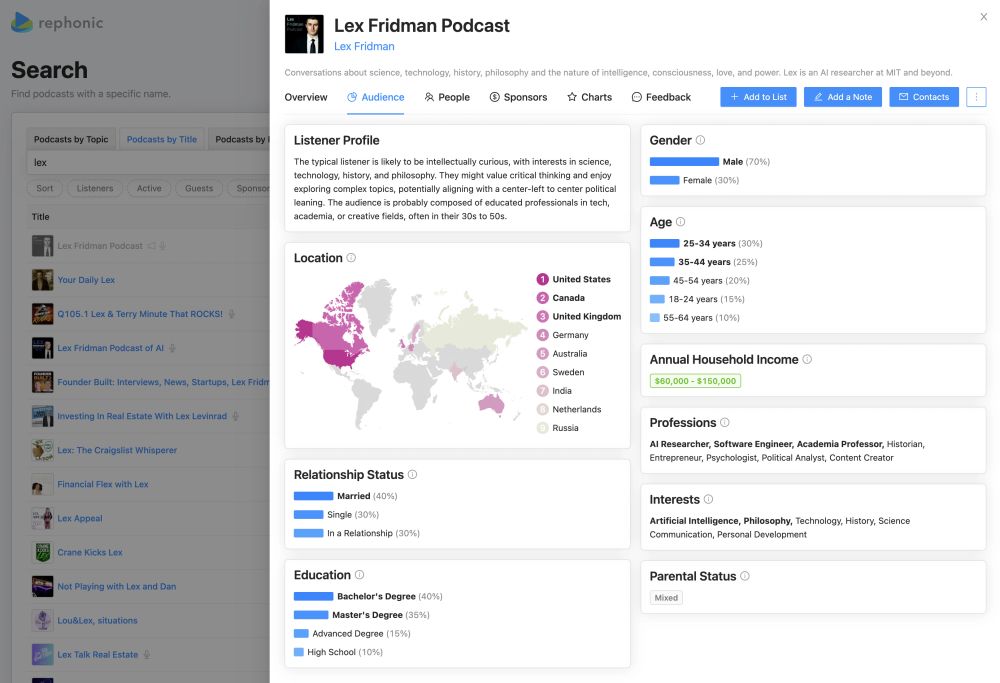Click the Mixed parental status tag
The image size is (1000, 683).
pyautogui.click(x=666, y=598)
